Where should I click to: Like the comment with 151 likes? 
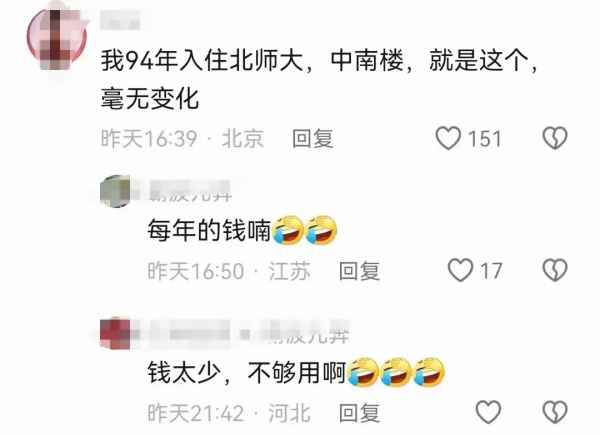point(448,138)
